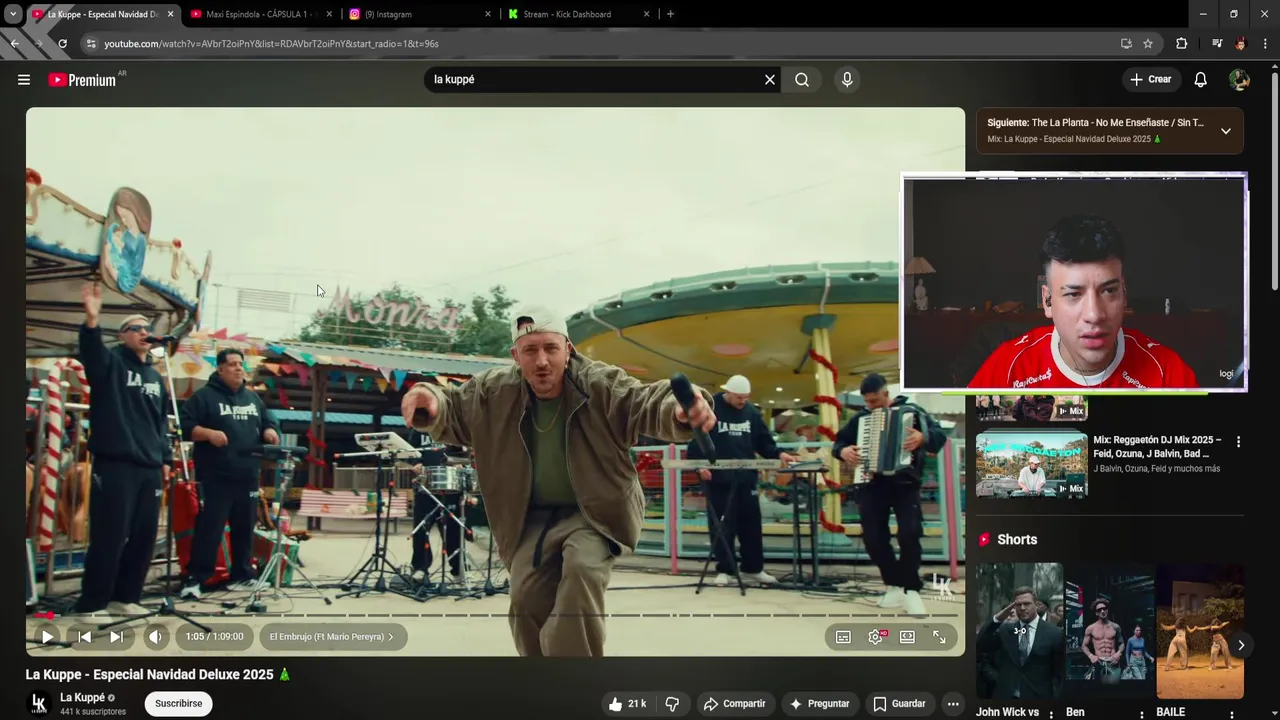Viewport: 1280px width, 720px height.
Task: Skip to previous video in playlist
Action: 84,637
